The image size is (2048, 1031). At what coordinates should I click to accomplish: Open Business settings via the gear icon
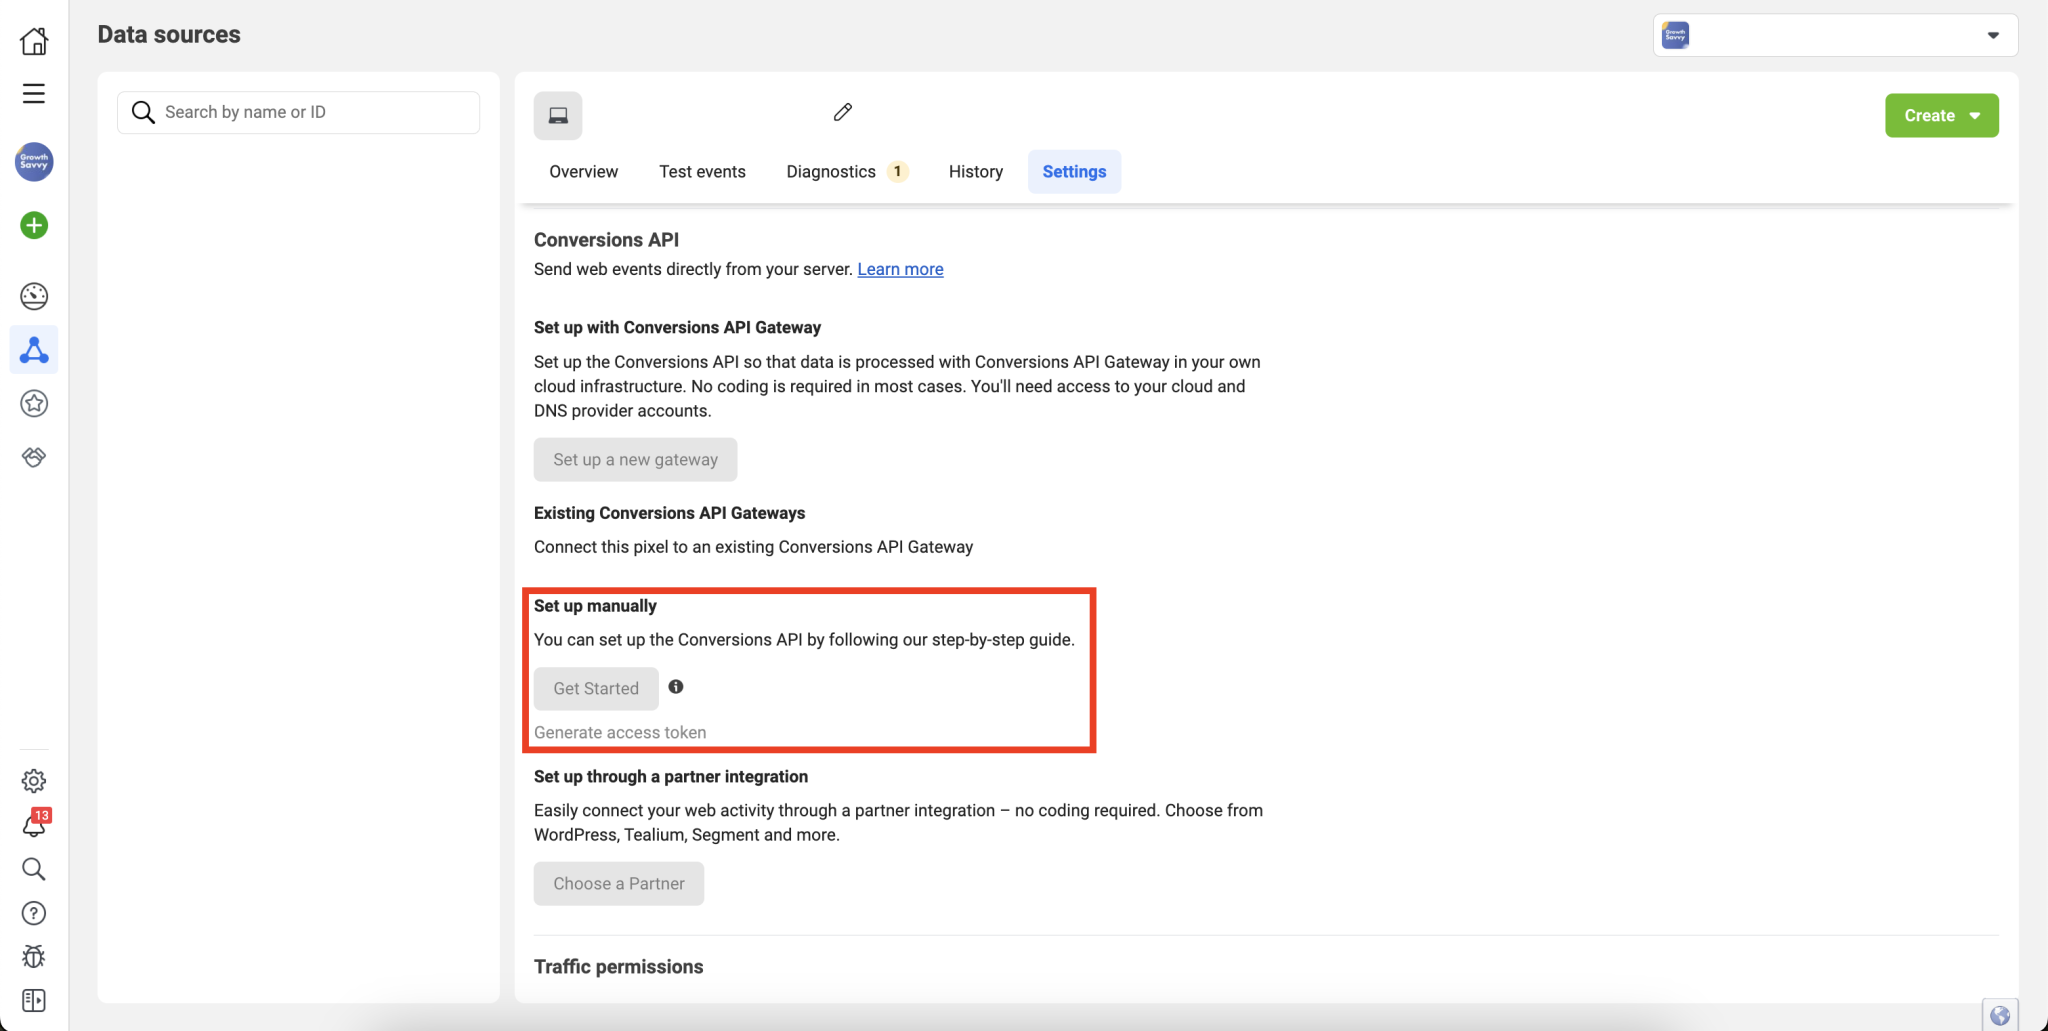(34, 781)
